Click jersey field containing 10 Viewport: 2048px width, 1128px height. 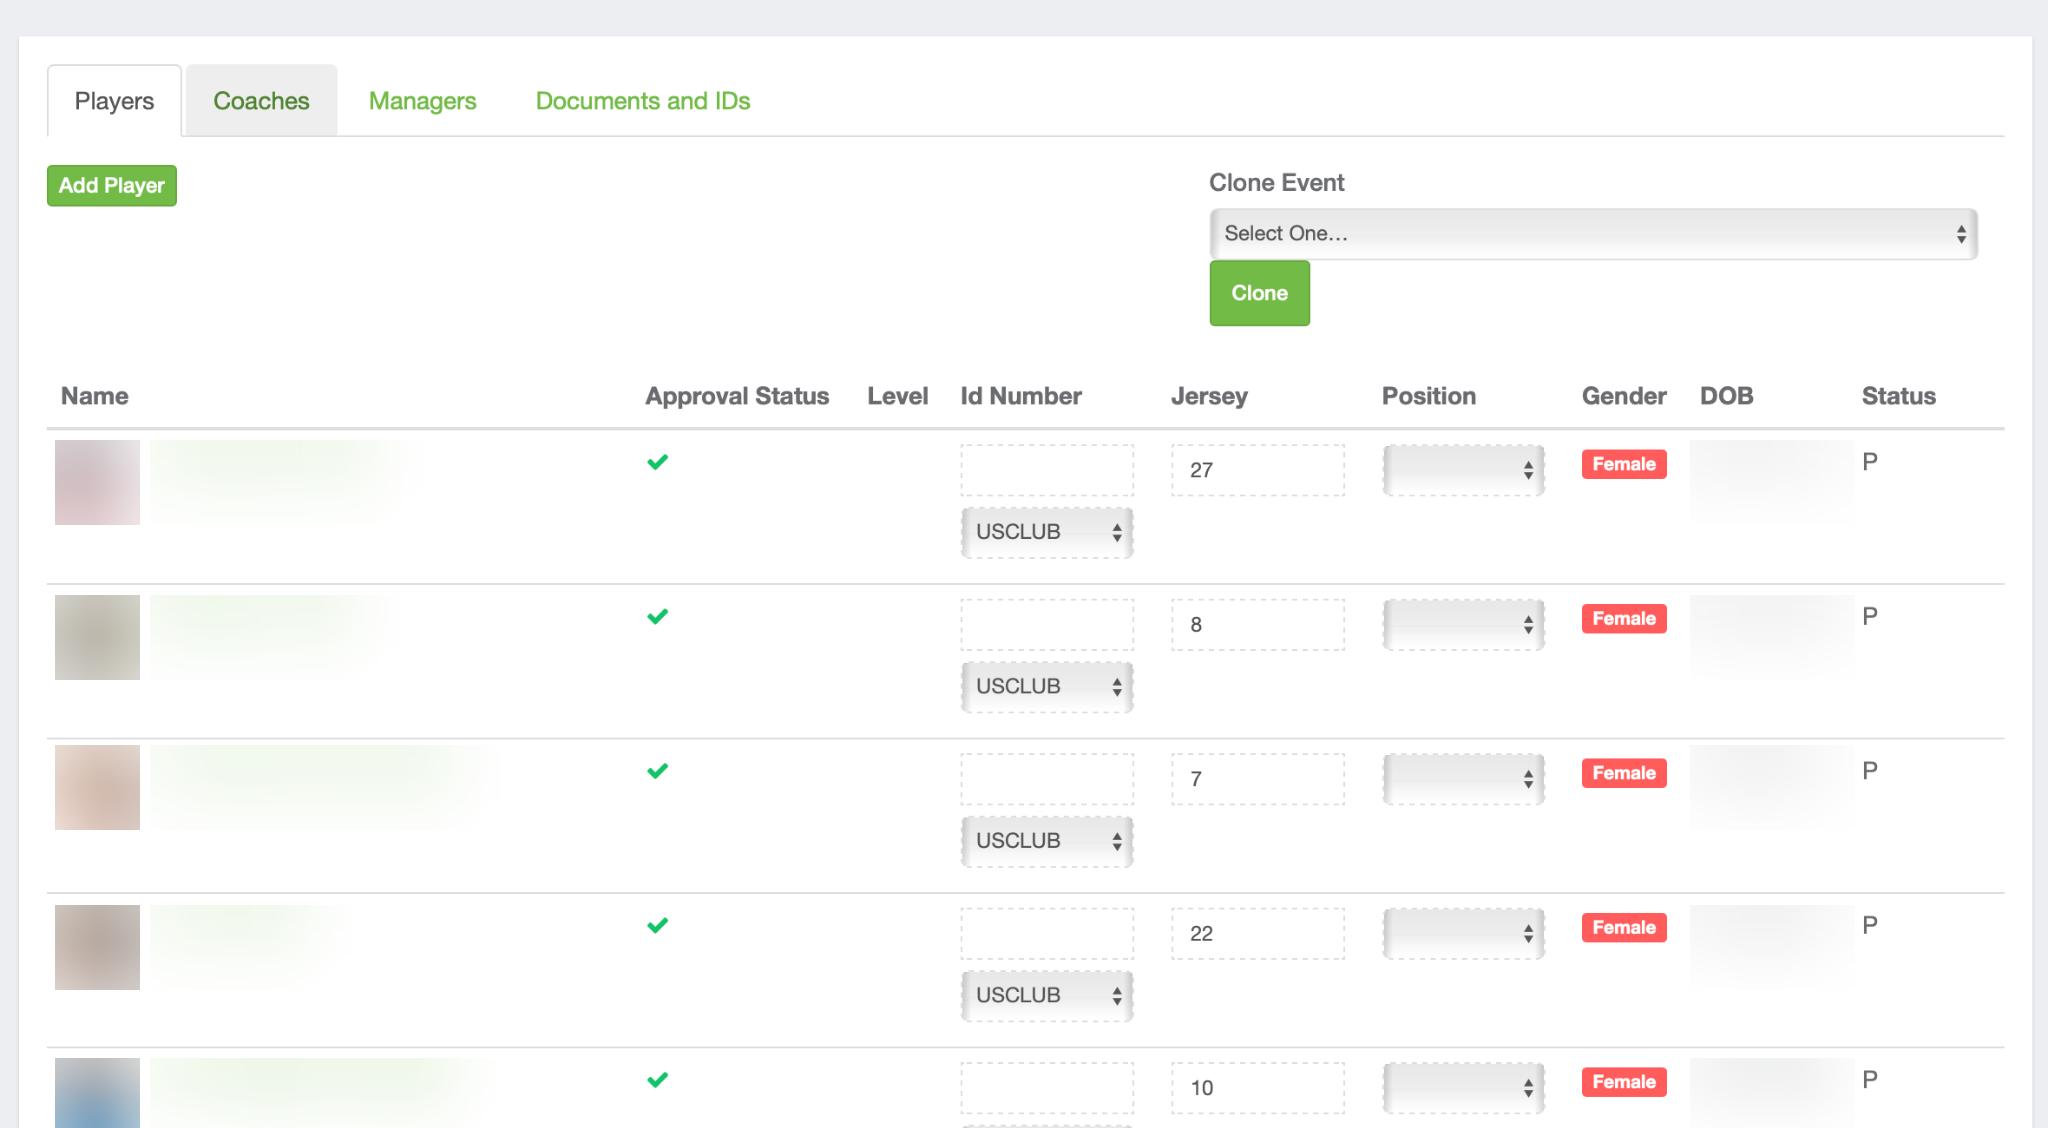pos(1258,1088)
